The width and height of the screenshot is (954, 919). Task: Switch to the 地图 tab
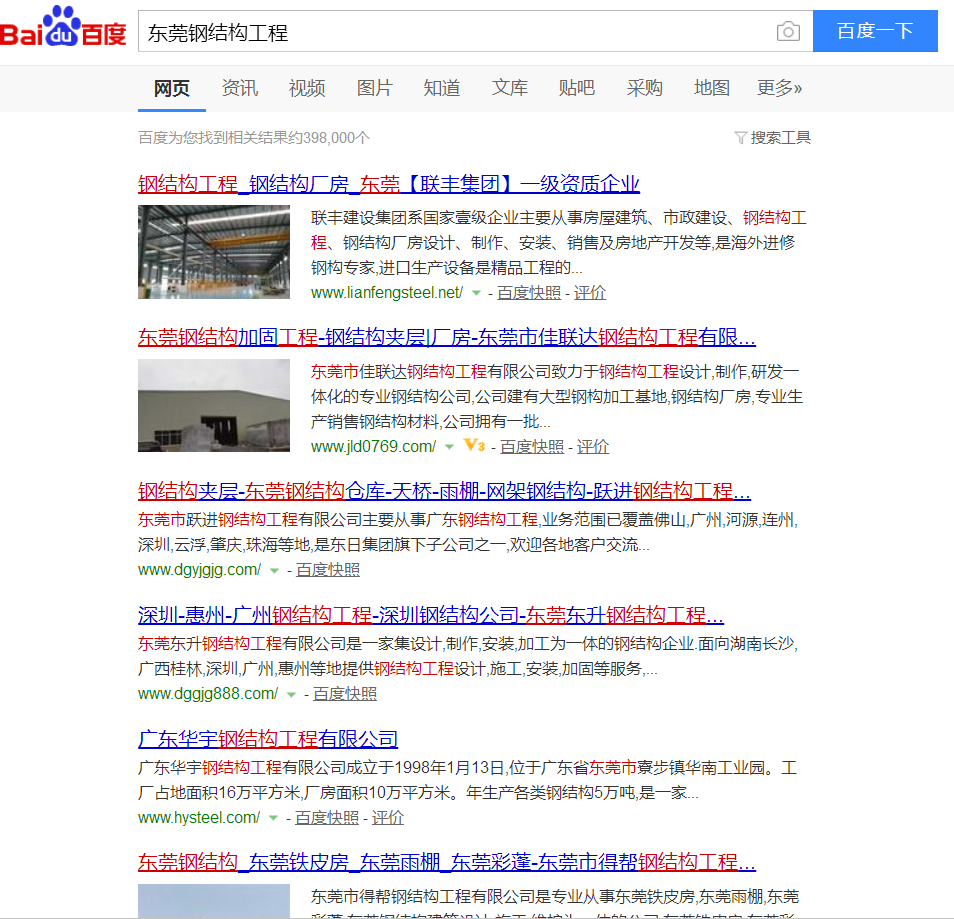click(712, 88)
